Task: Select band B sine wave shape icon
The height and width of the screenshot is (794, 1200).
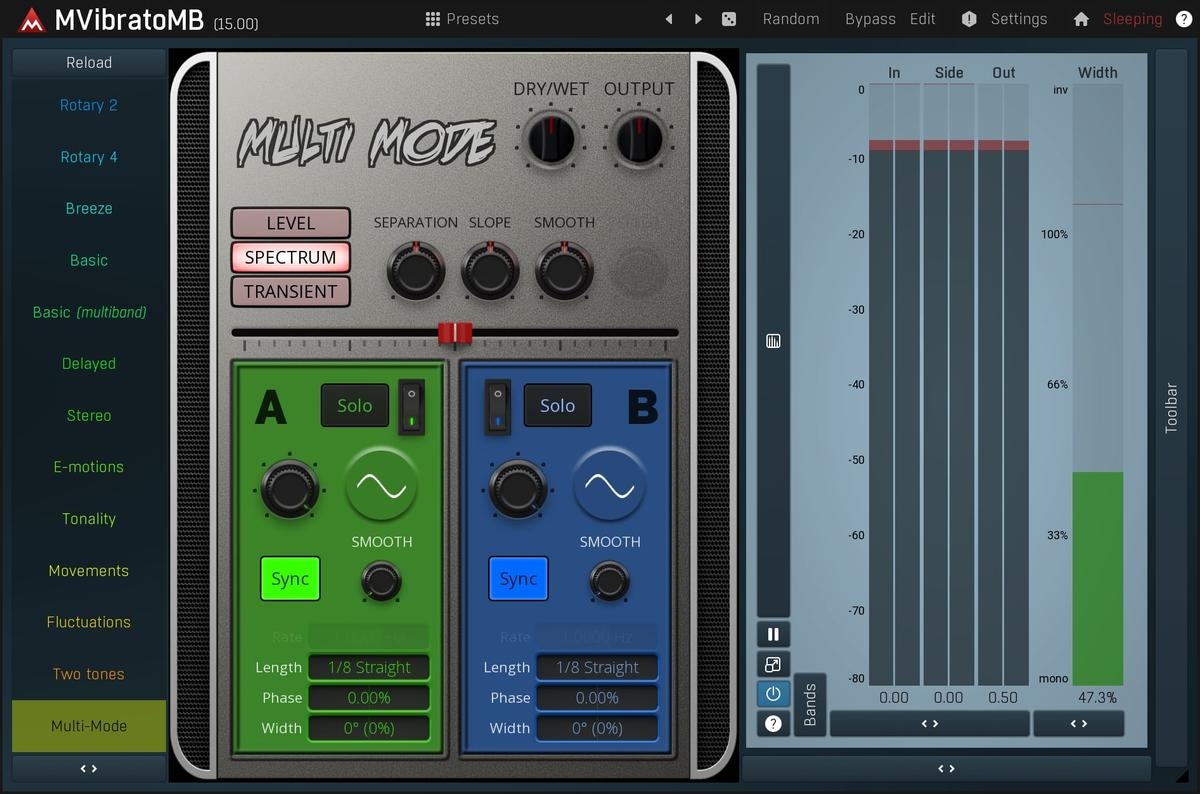Action: [x=609, y=485]
